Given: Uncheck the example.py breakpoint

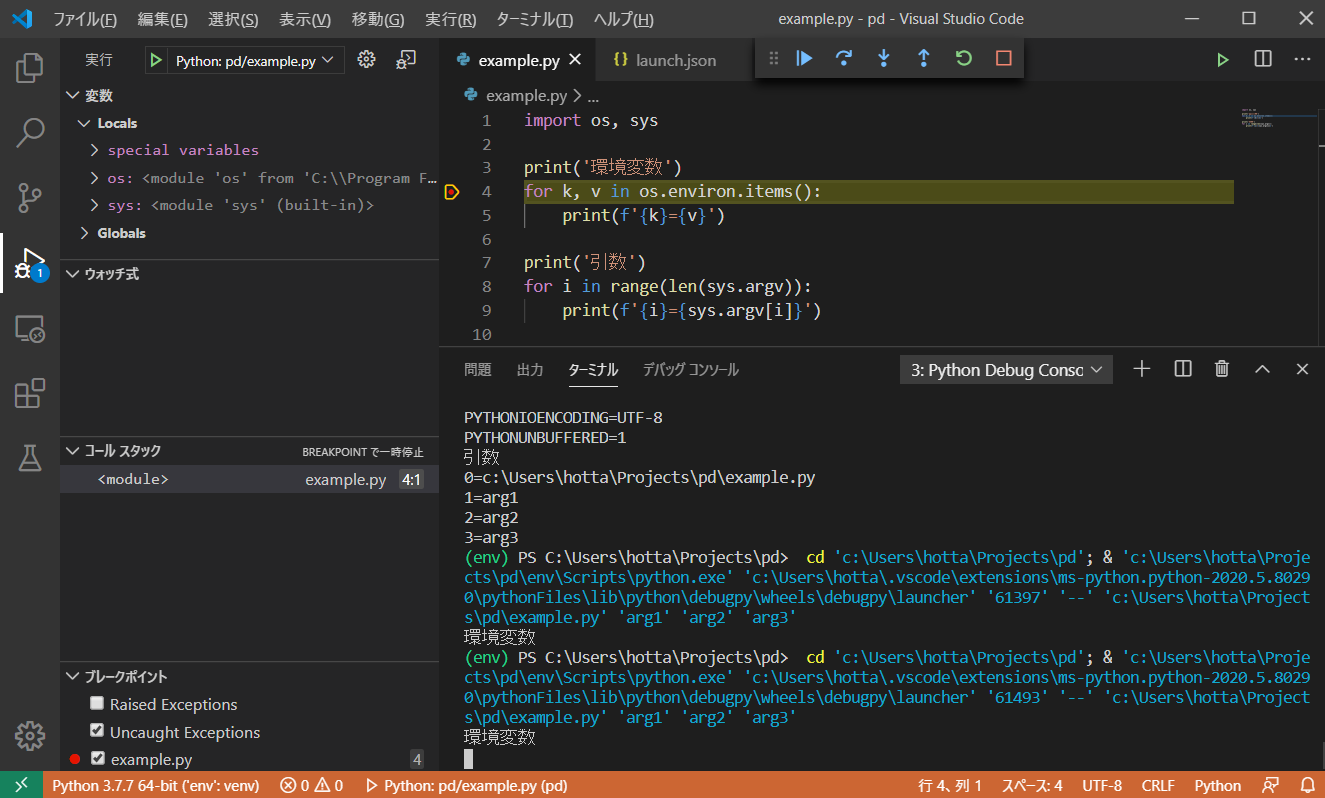Looking at the screenshot, I should 97,759.
